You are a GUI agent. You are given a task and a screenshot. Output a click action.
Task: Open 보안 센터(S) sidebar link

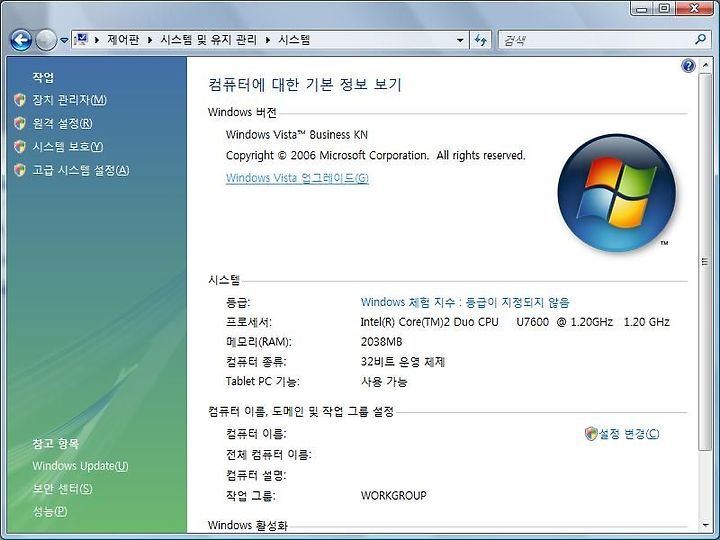pyautogui.click(x=62, y=489)
